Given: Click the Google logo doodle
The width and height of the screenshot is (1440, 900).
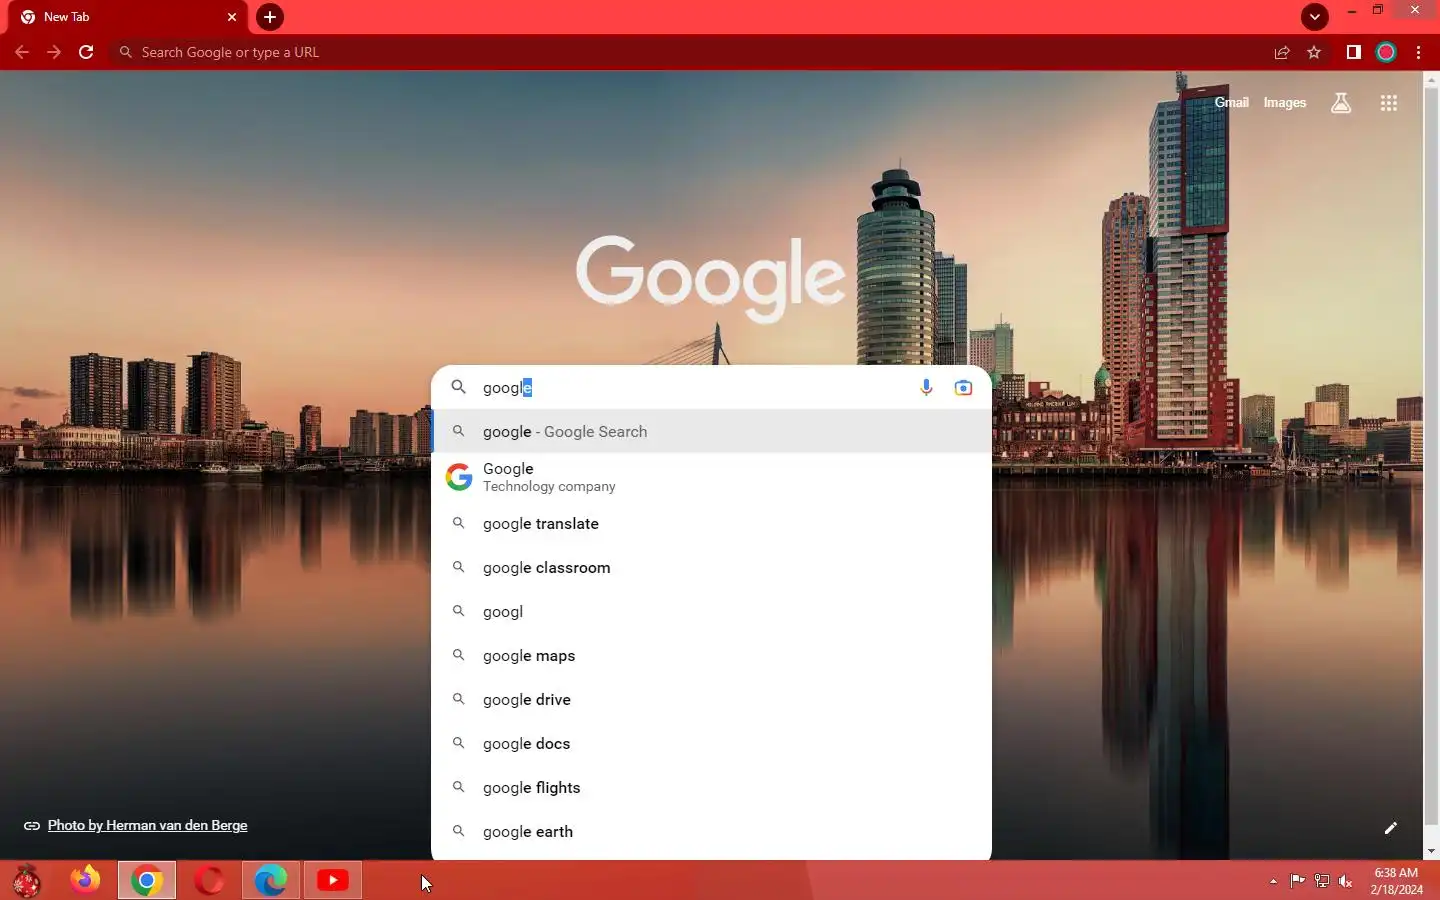Looking at the screenshot, I should [x=711, y=279].
